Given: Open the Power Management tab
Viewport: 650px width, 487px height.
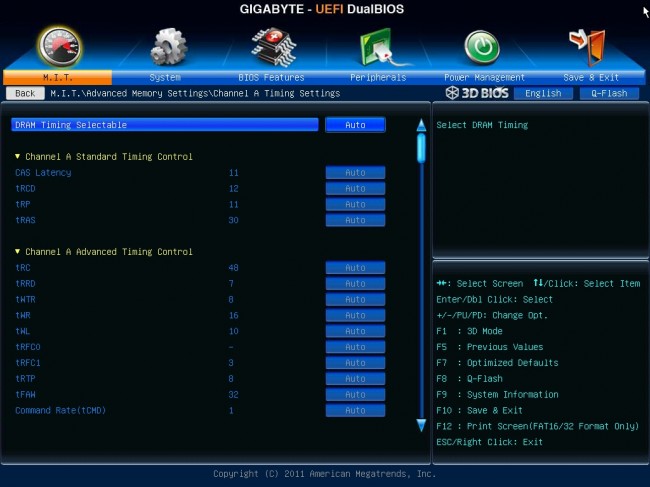Looking at the screenshot, I should [x=484, y=78].
